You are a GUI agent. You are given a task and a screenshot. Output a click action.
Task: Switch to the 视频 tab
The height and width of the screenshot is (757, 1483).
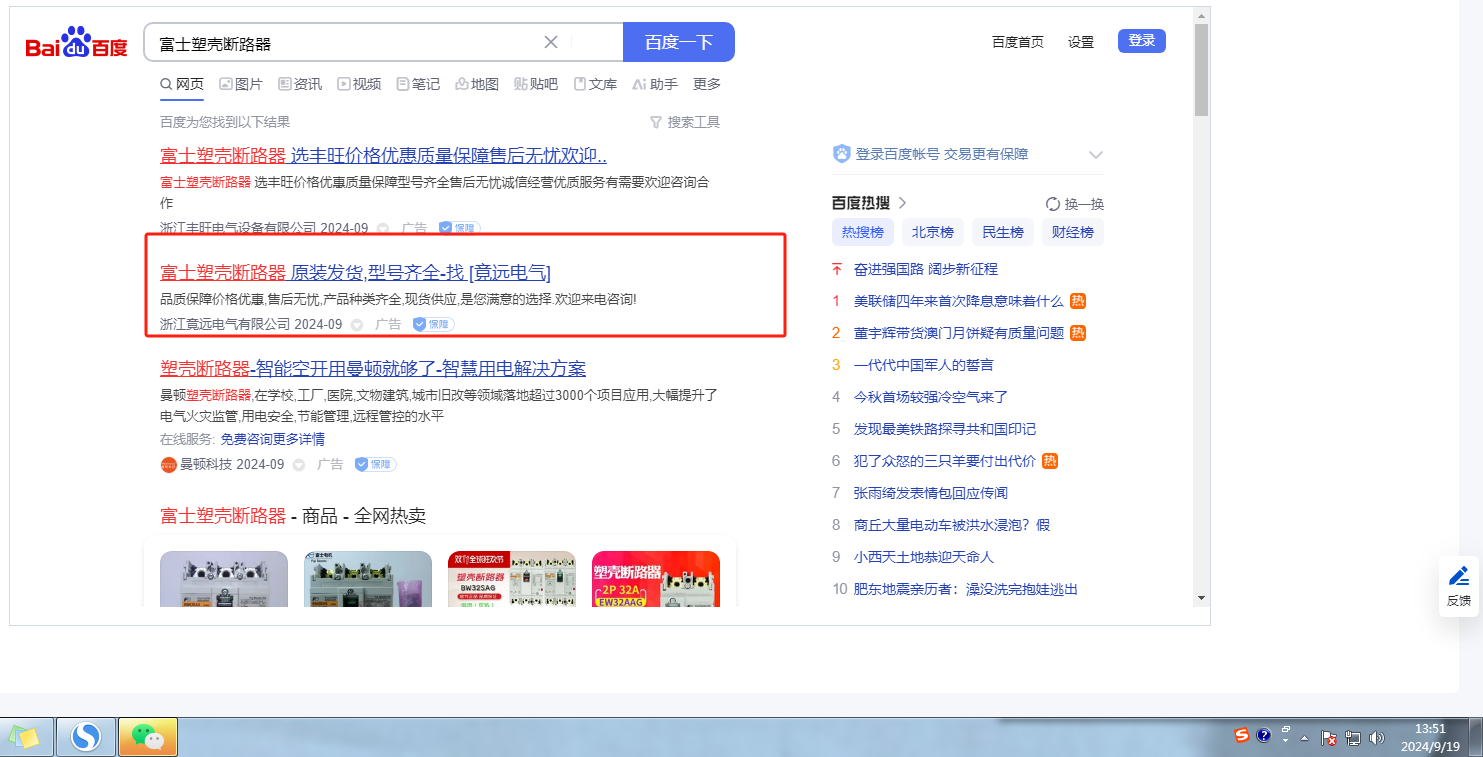tap(359, 84)
